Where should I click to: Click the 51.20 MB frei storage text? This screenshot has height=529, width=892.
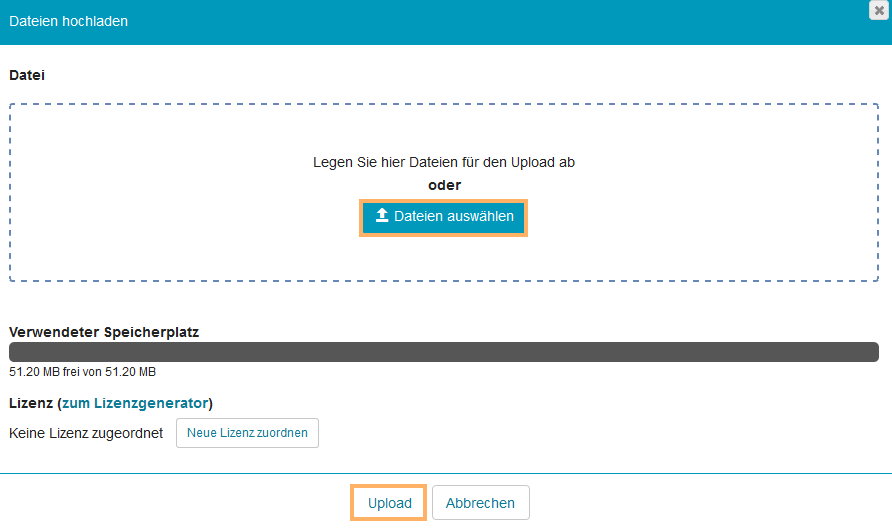(82, 372)
